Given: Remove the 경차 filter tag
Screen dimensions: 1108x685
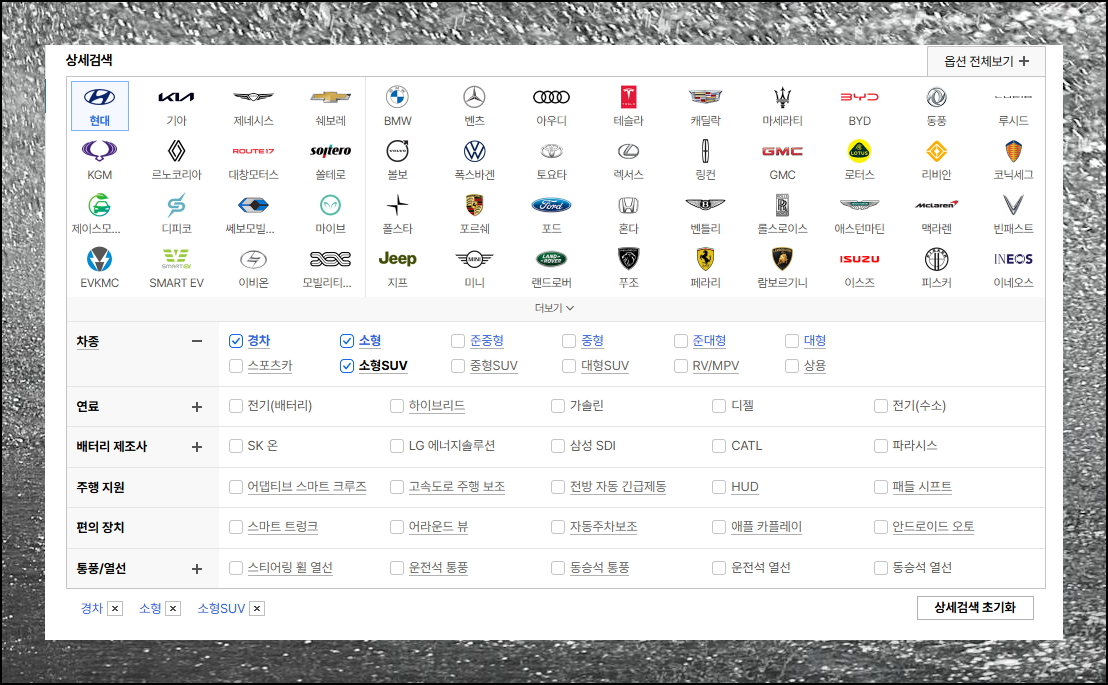Looking at the screenshot, I should coord(115,609).
